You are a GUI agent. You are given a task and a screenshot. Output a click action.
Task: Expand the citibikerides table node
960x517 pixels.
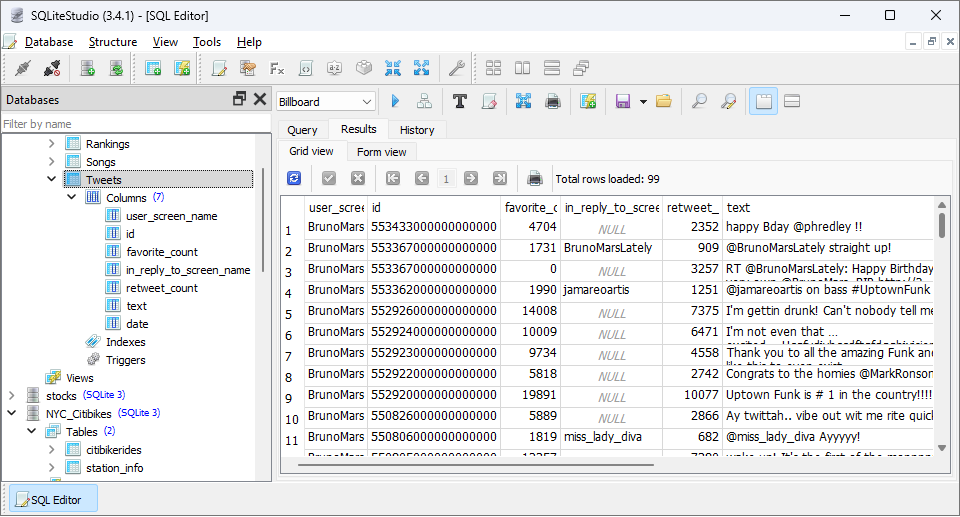point(51,450)
